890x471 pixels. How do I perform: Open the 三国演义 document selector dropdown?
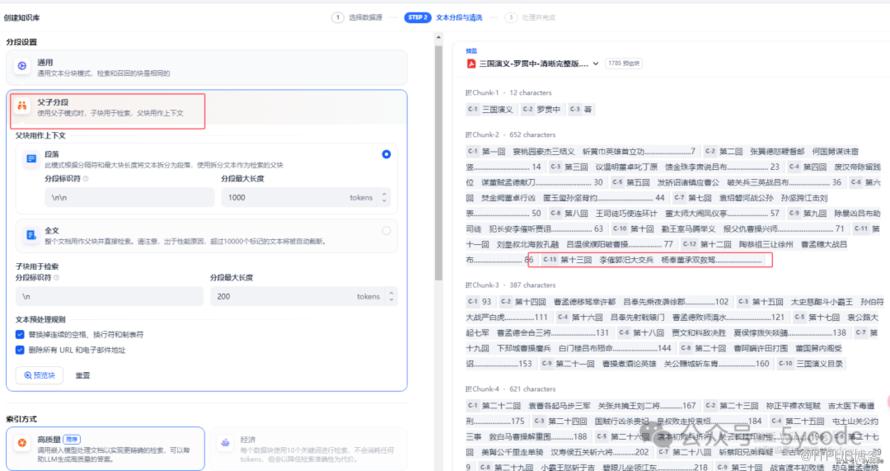pyautogui.click(x=532, y=64)
